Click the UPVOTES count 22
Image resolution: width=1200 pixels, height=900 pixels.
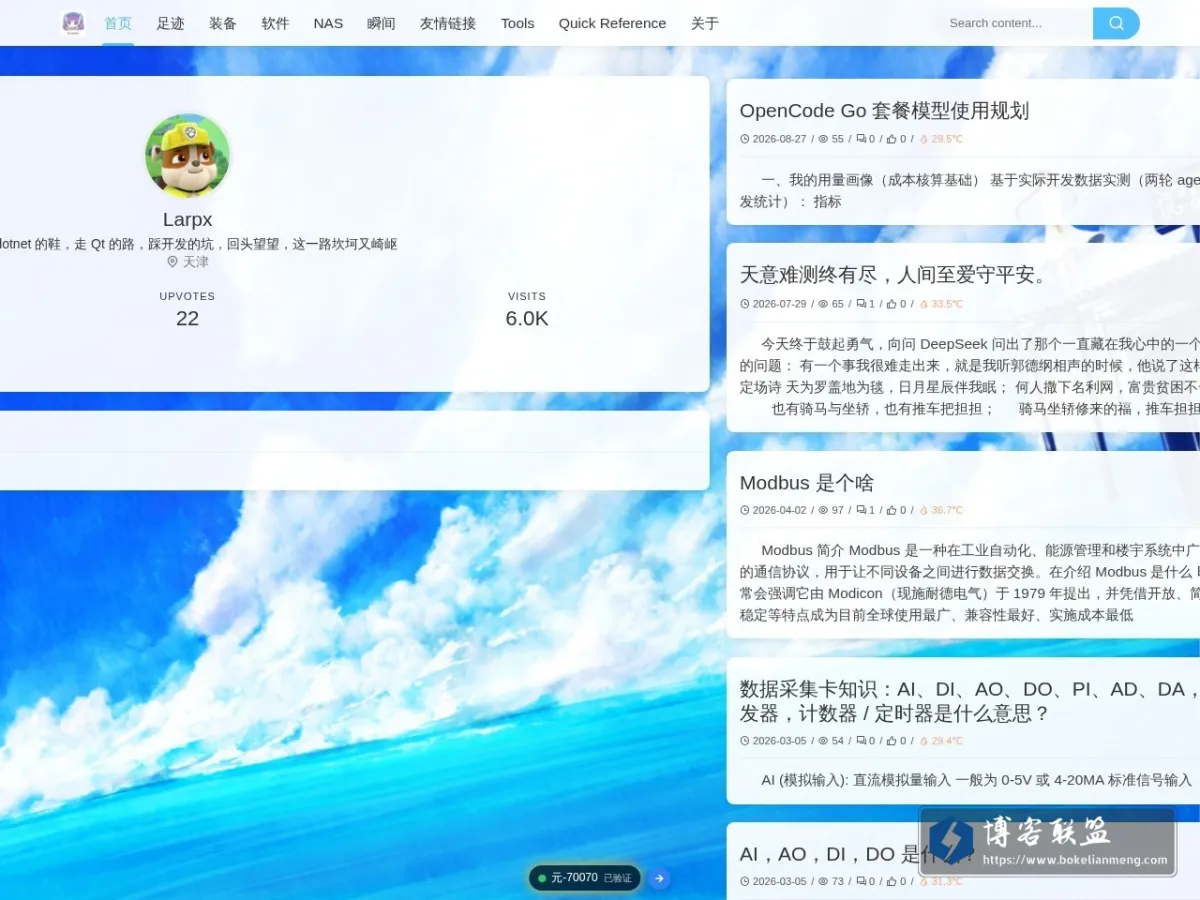(x=187, y=318)
